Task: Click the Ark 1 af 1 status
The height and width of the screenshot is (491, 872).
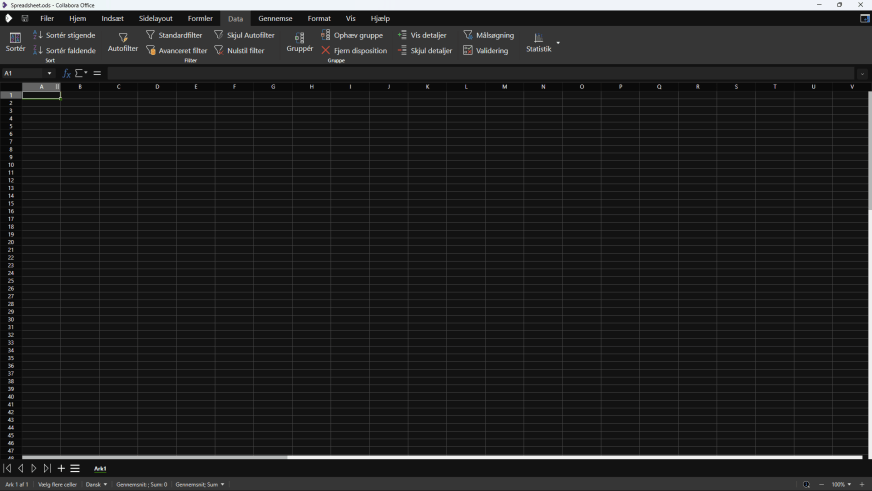Action: point(17,484)
